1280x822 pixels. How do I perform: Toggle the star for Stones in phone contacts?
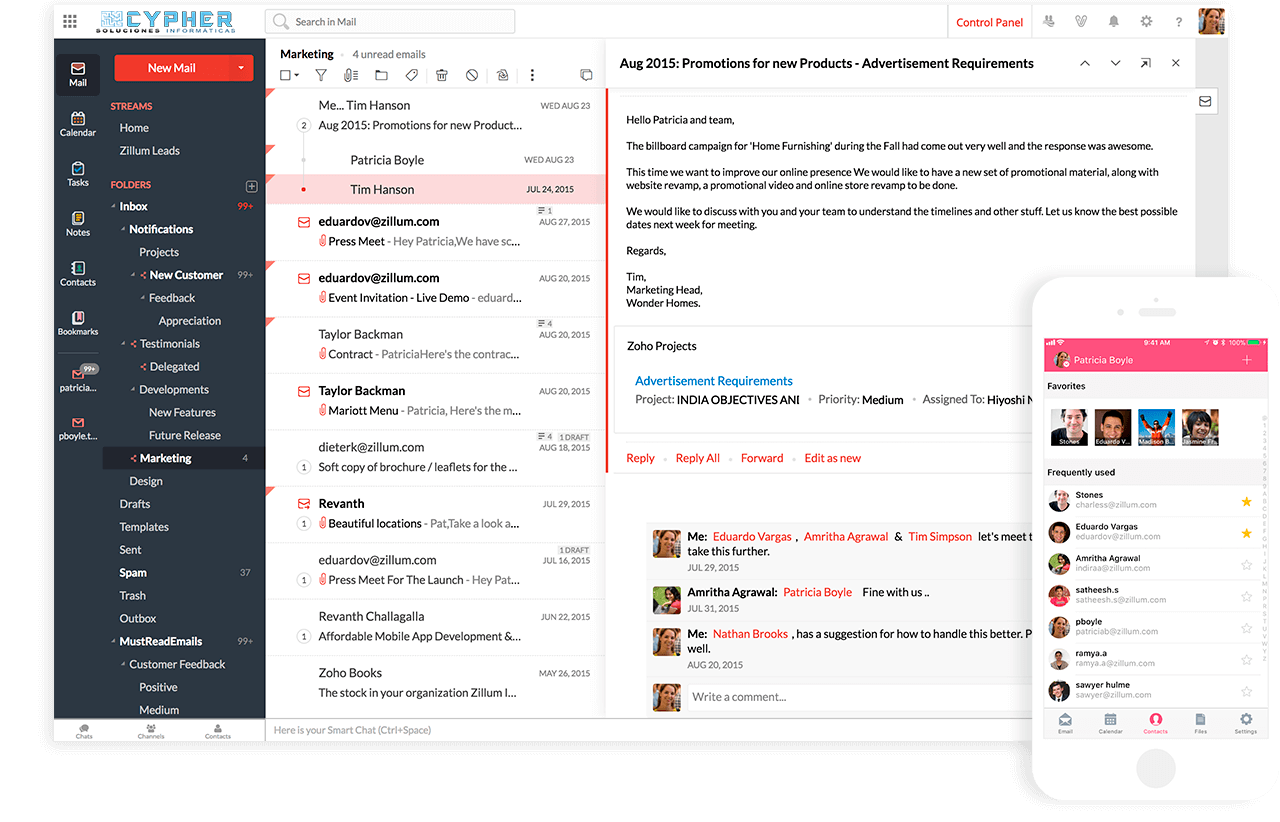coord(1246,501)
